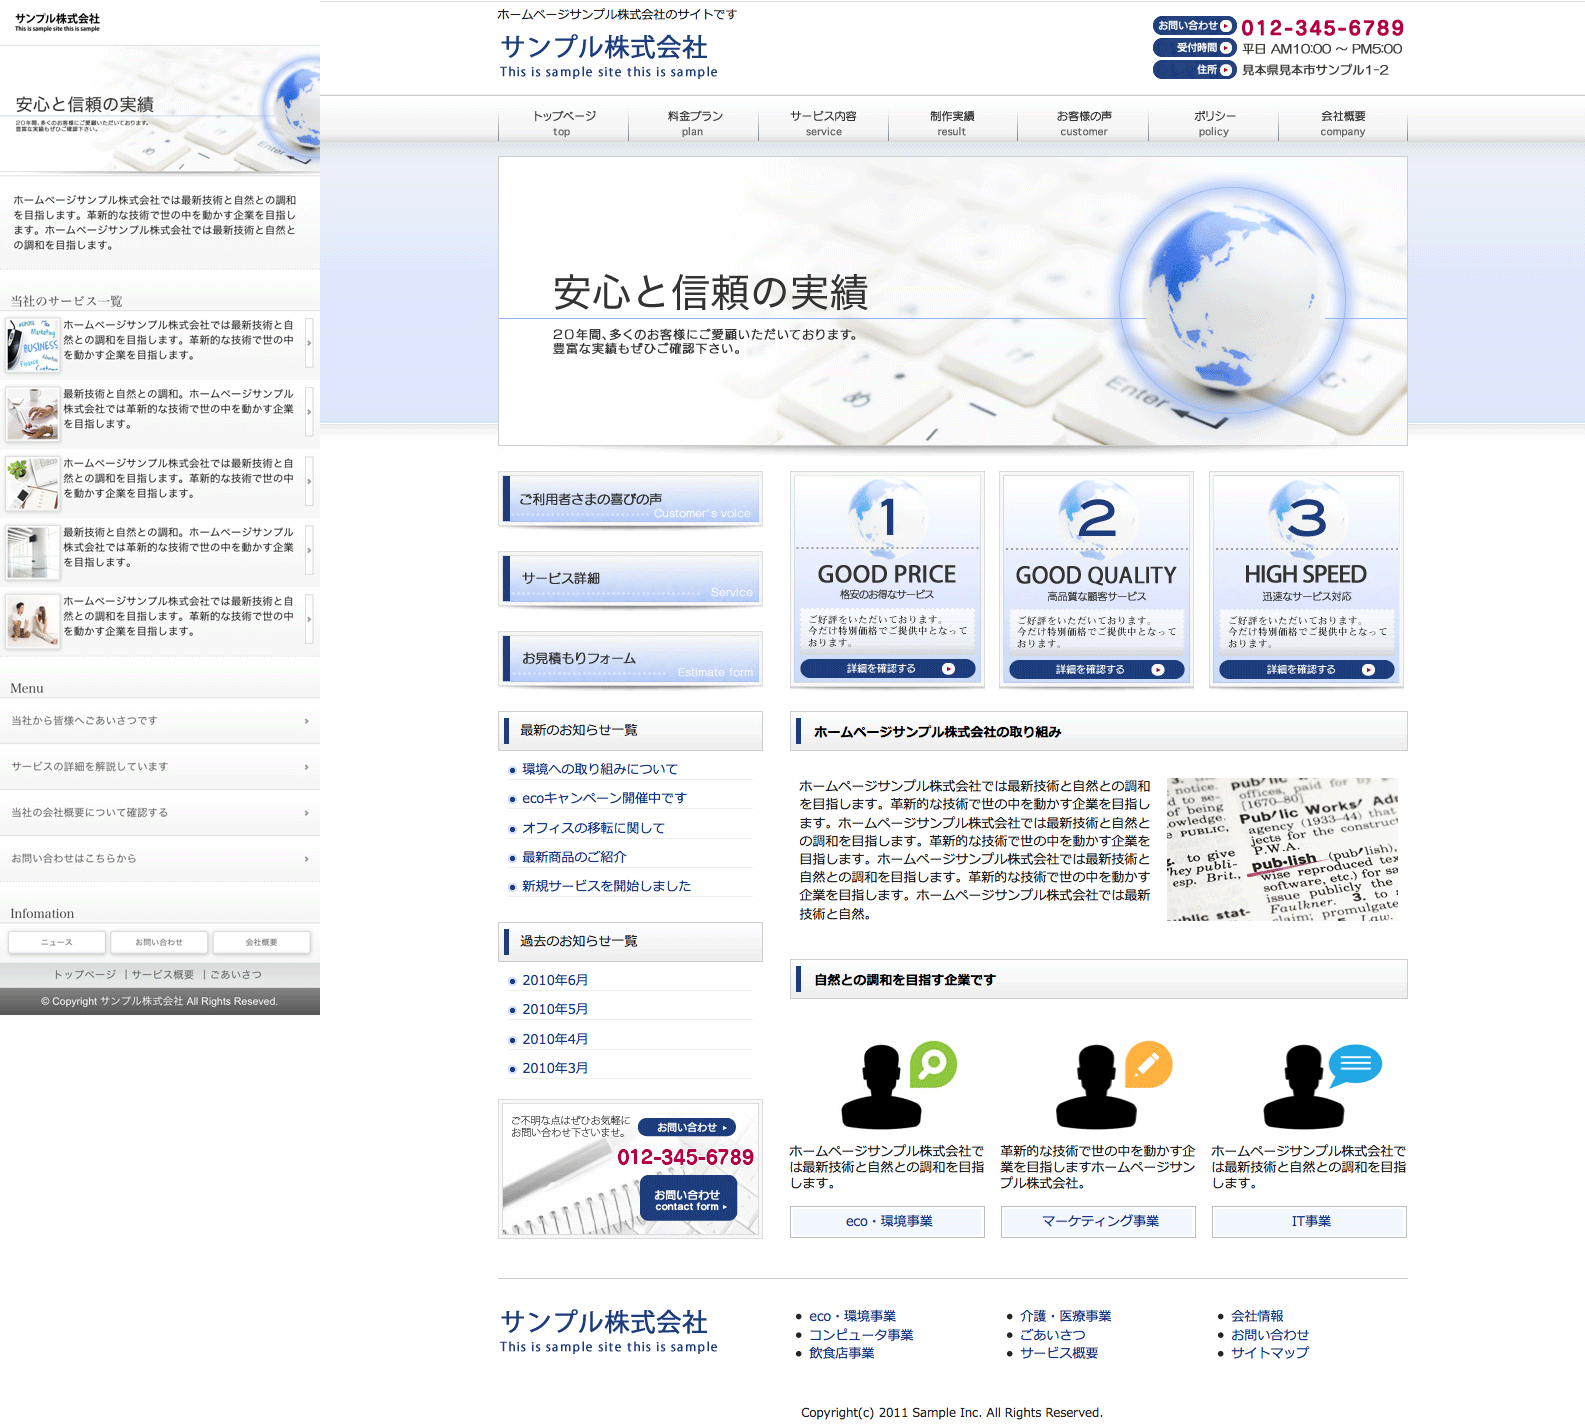Image resolution: width=1585 pixels, height=1425 pixels.
Task: Click the number 1 globe icon
Action: [x=886, y=515]
